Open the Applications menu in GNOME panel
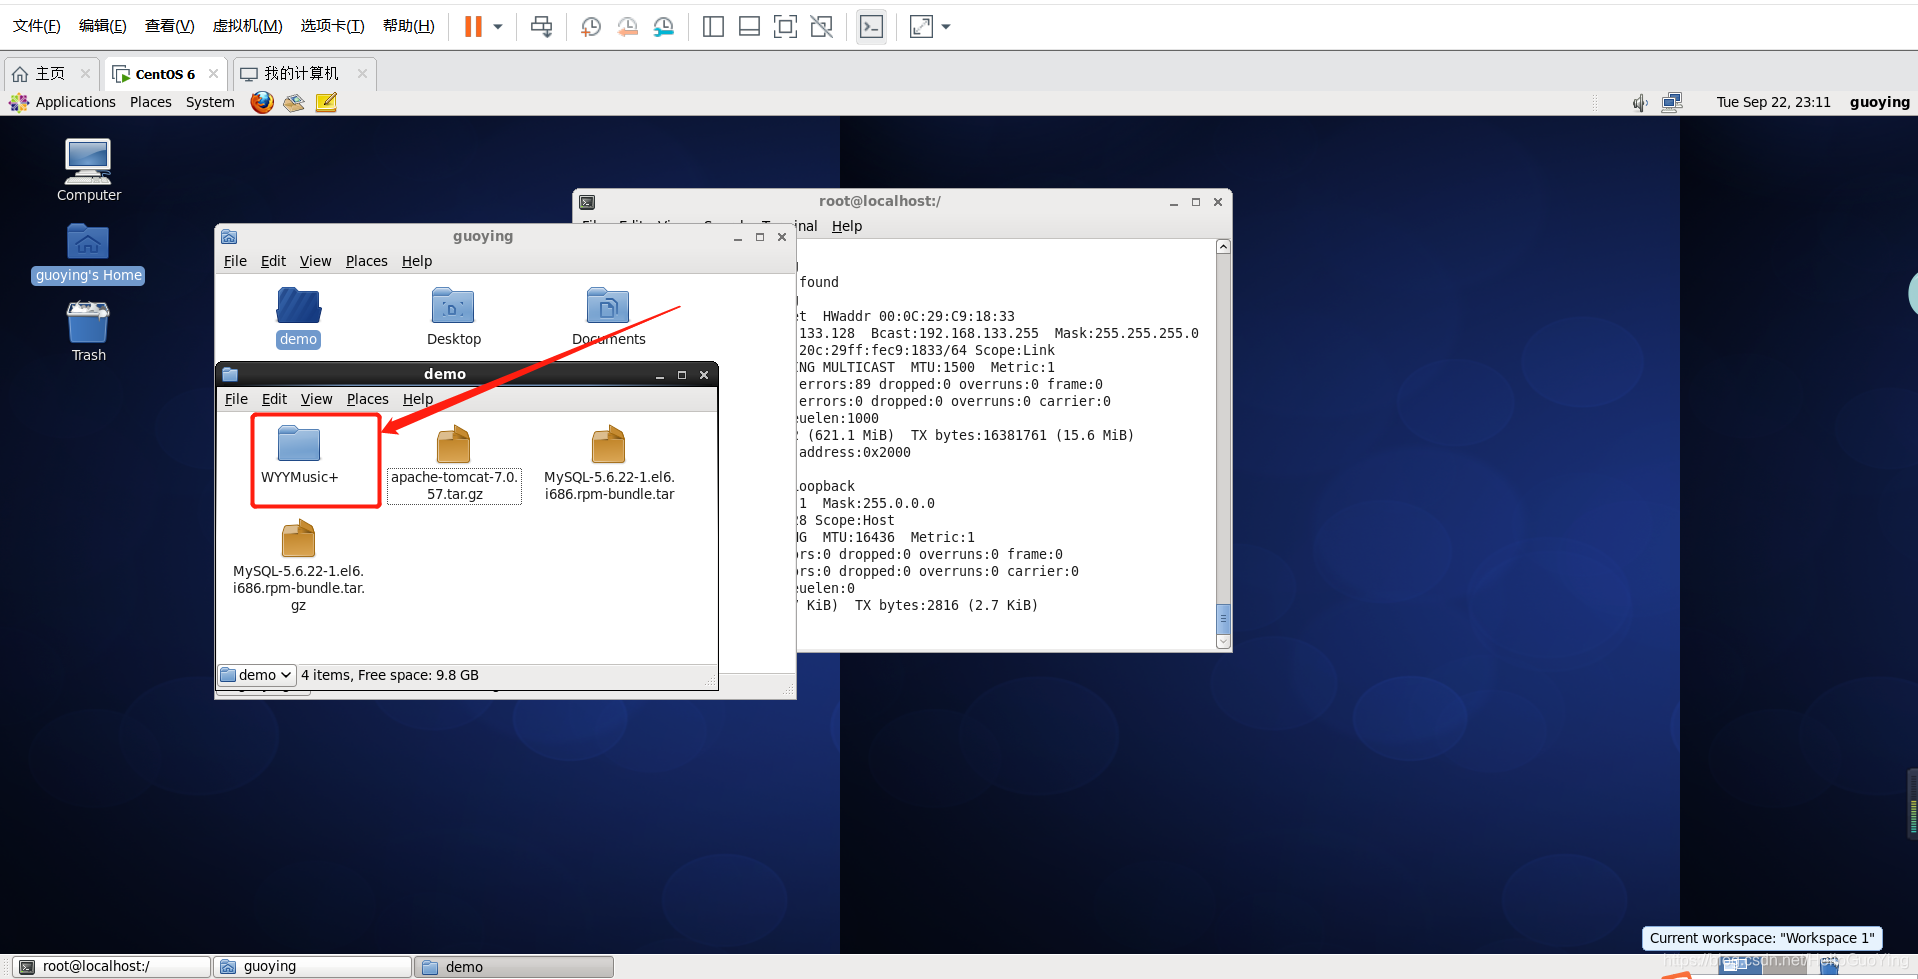 (x=76, y=102)
